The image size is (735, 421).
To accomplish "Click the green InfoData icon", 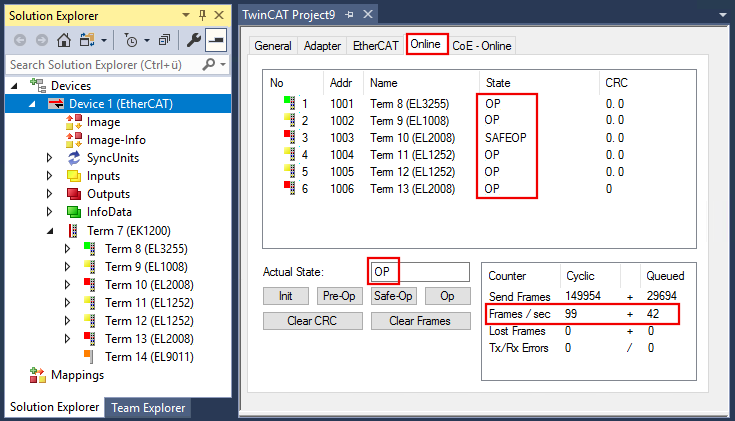I will tap(74, 212).
